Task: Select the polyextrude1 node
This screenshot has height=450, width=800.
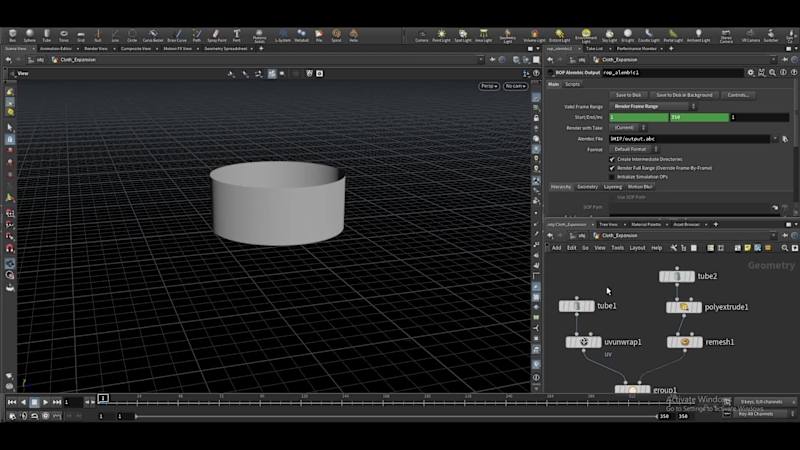Action: point(684,307)
